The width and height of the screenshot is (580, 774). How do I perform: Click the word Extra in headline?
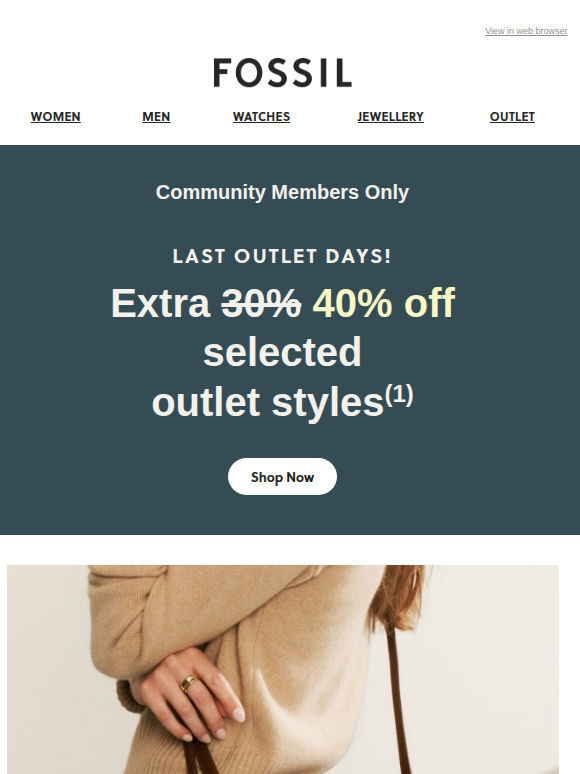tap(161, 303)
